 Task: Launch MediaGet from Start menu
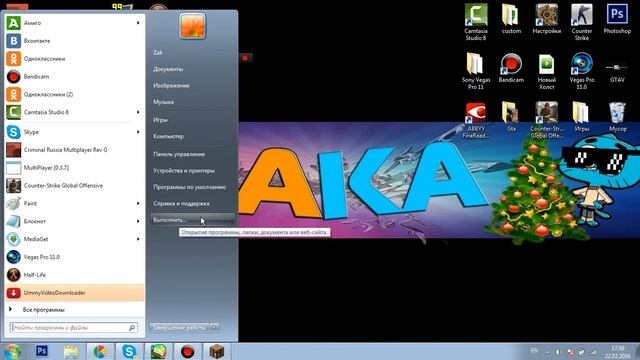coord(75,239)
